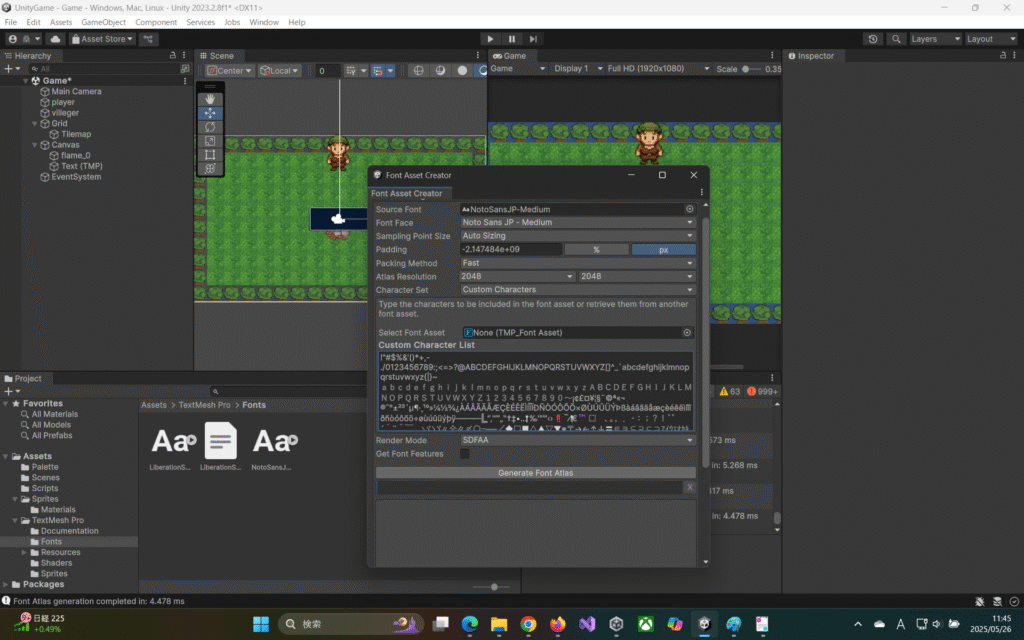Click the Game view Scale slider
Viewport: 1024px width, 640px height.
751,69
